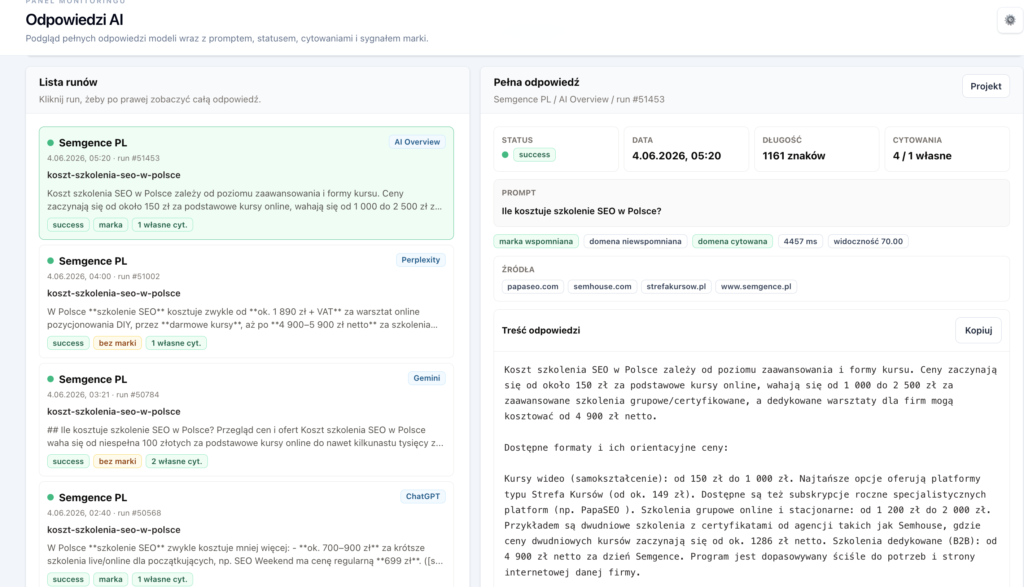Click success tag in ChatGPT run

(68, 579)
